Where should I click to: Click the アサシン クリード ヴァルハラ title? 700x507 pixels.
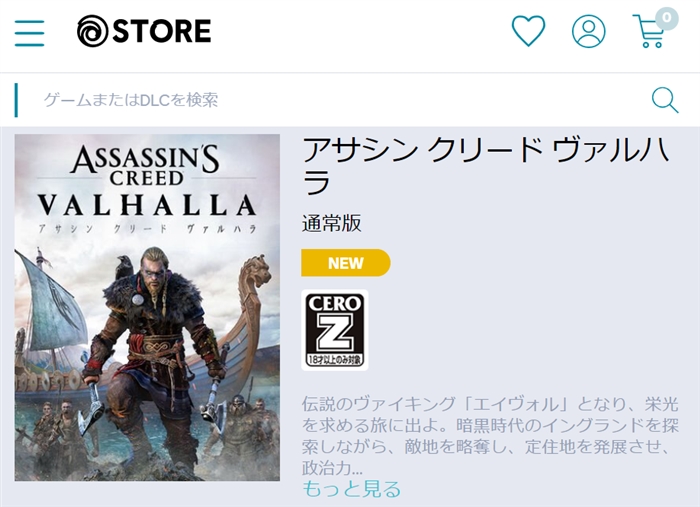pyautogui.click(x=486, y=166)
